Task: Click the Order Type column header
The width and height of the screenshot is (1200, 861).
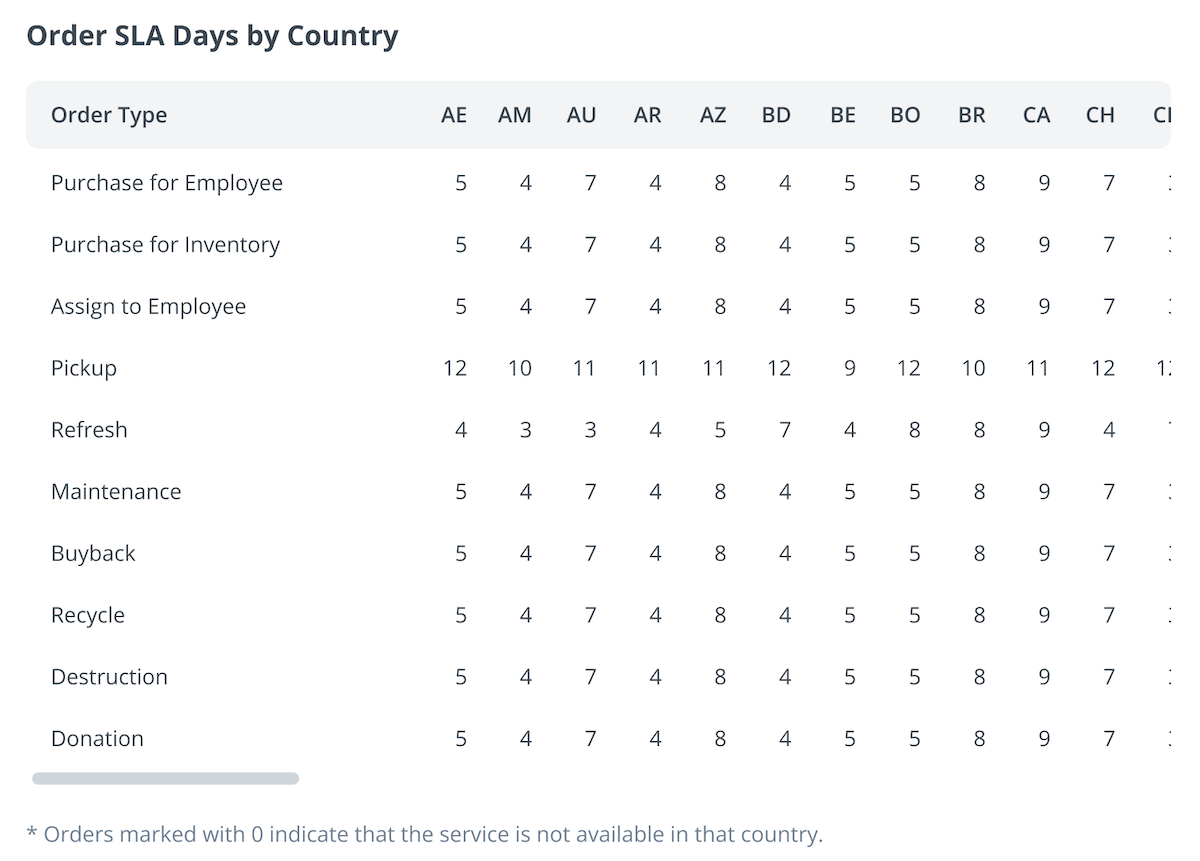Action: click(x=109, y=115)
